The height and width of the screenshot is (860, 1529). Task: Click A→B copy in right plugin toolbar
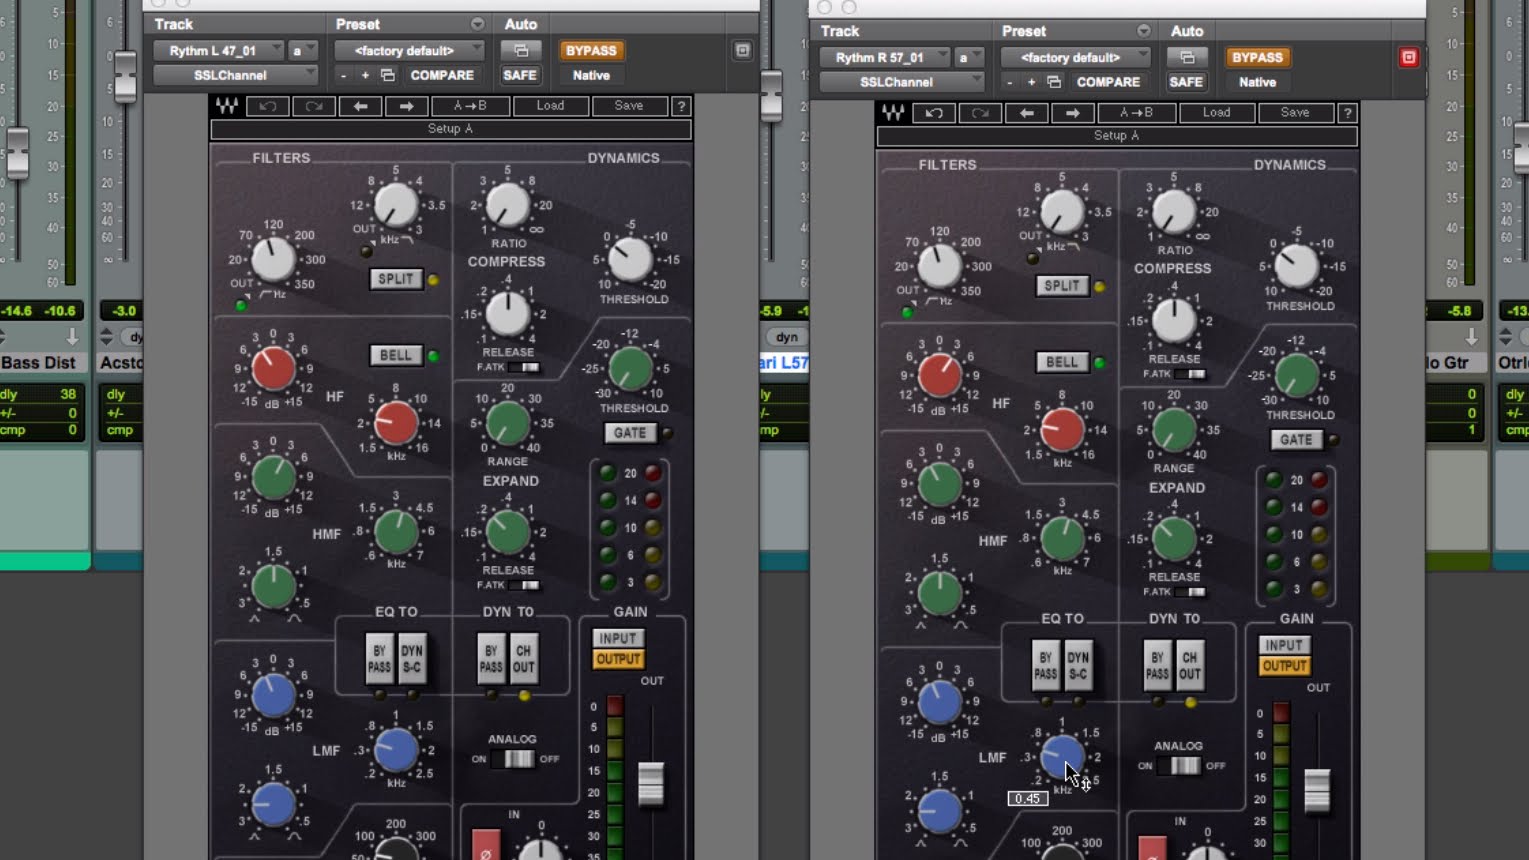point(1136,113)
